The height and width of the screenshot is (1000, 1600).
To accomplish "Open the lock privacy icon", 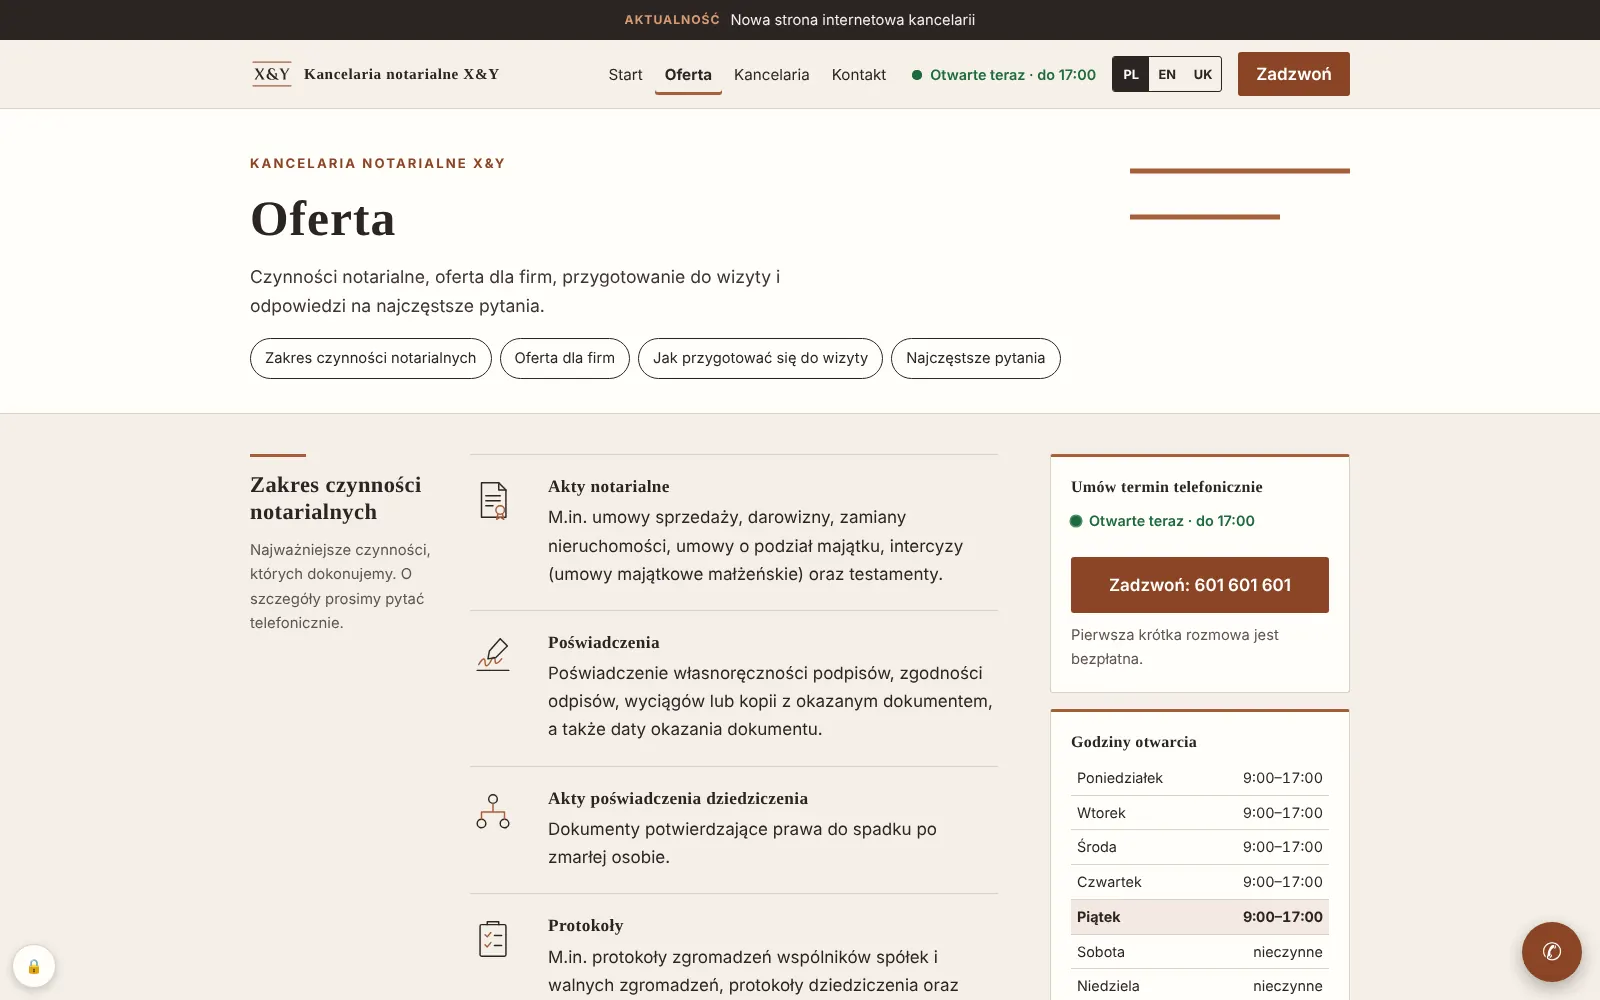I will point(34,966).
